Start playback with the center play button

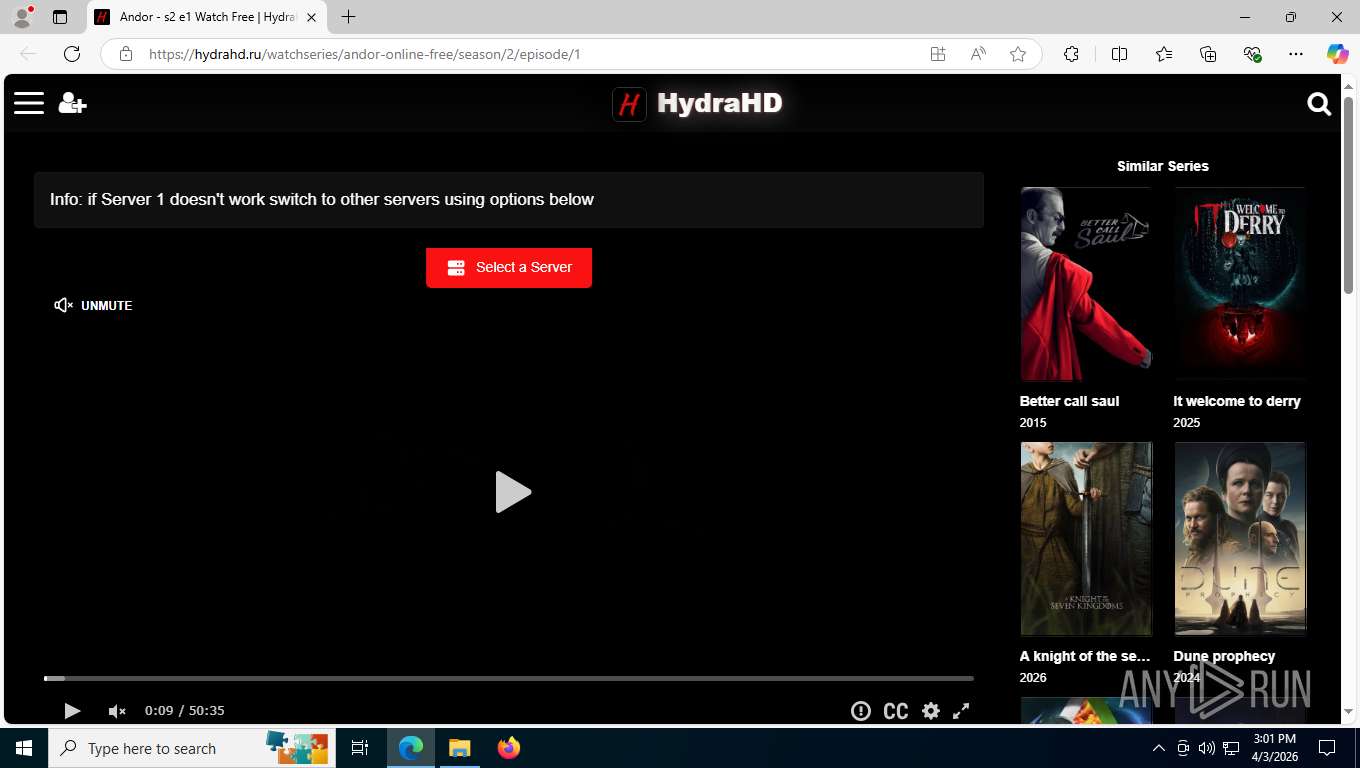(x=512, y=492)
